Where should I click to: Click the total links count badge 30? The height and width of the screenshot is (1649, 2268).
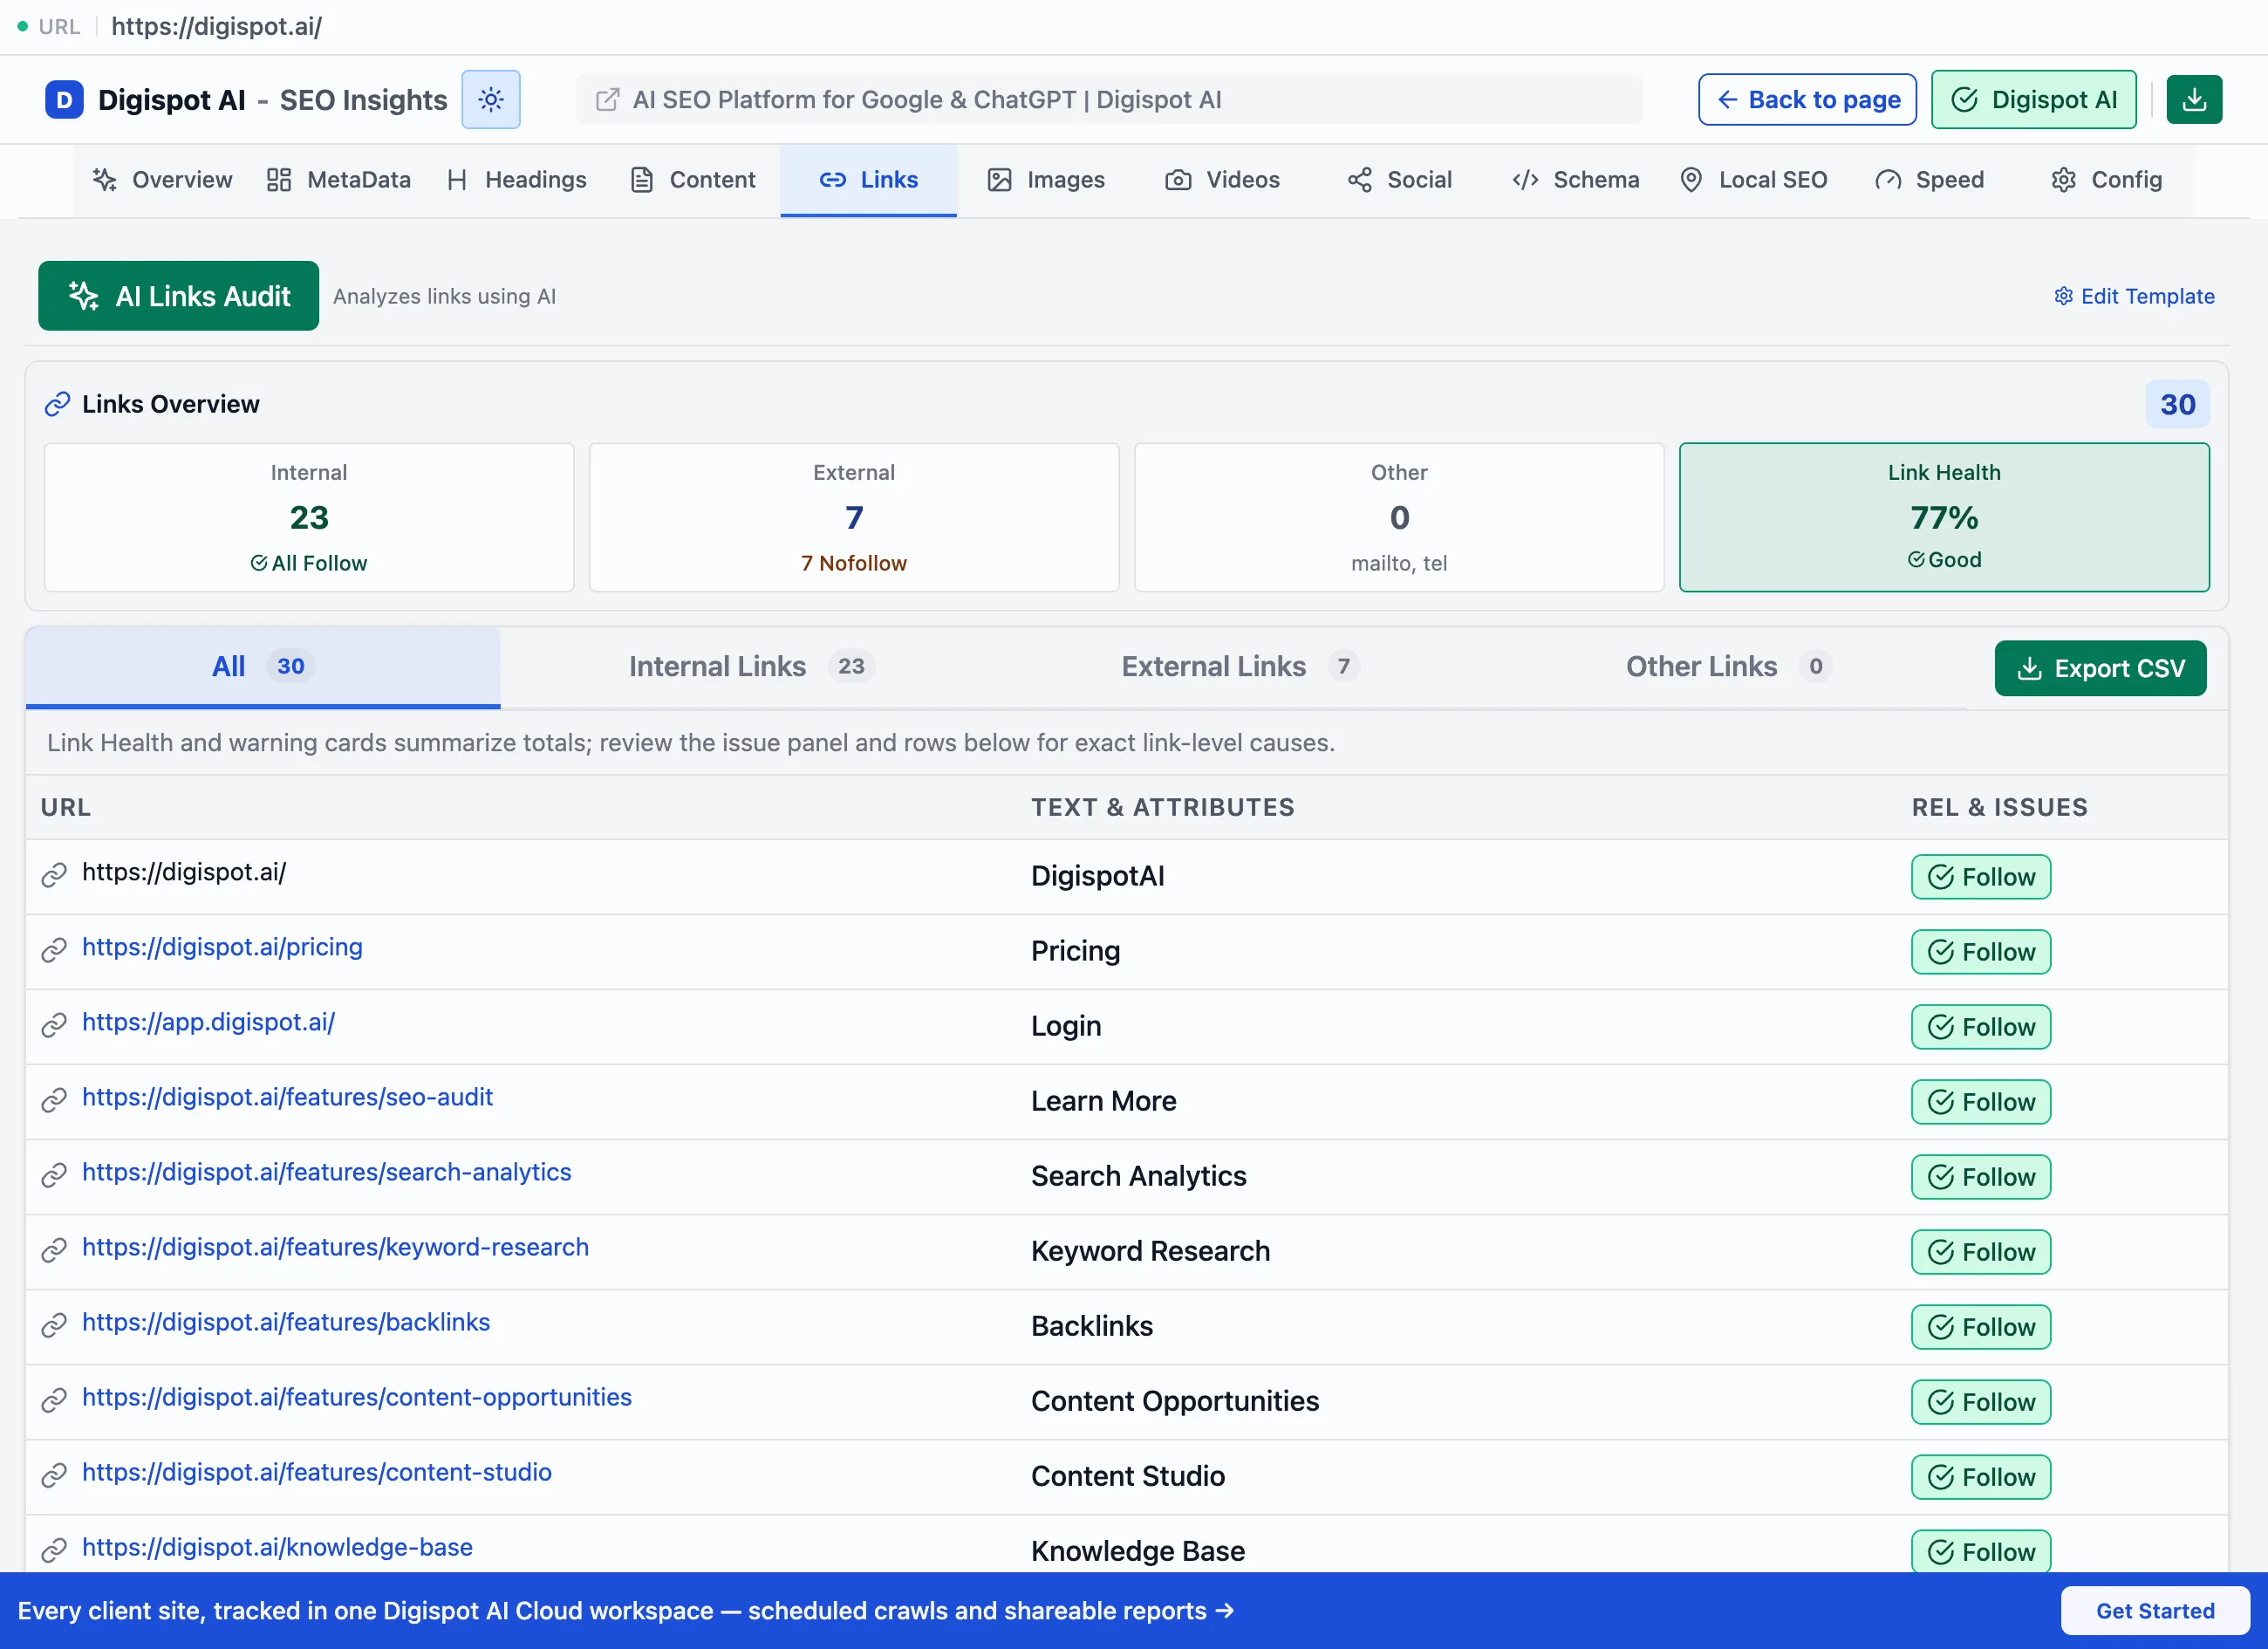2177,404
